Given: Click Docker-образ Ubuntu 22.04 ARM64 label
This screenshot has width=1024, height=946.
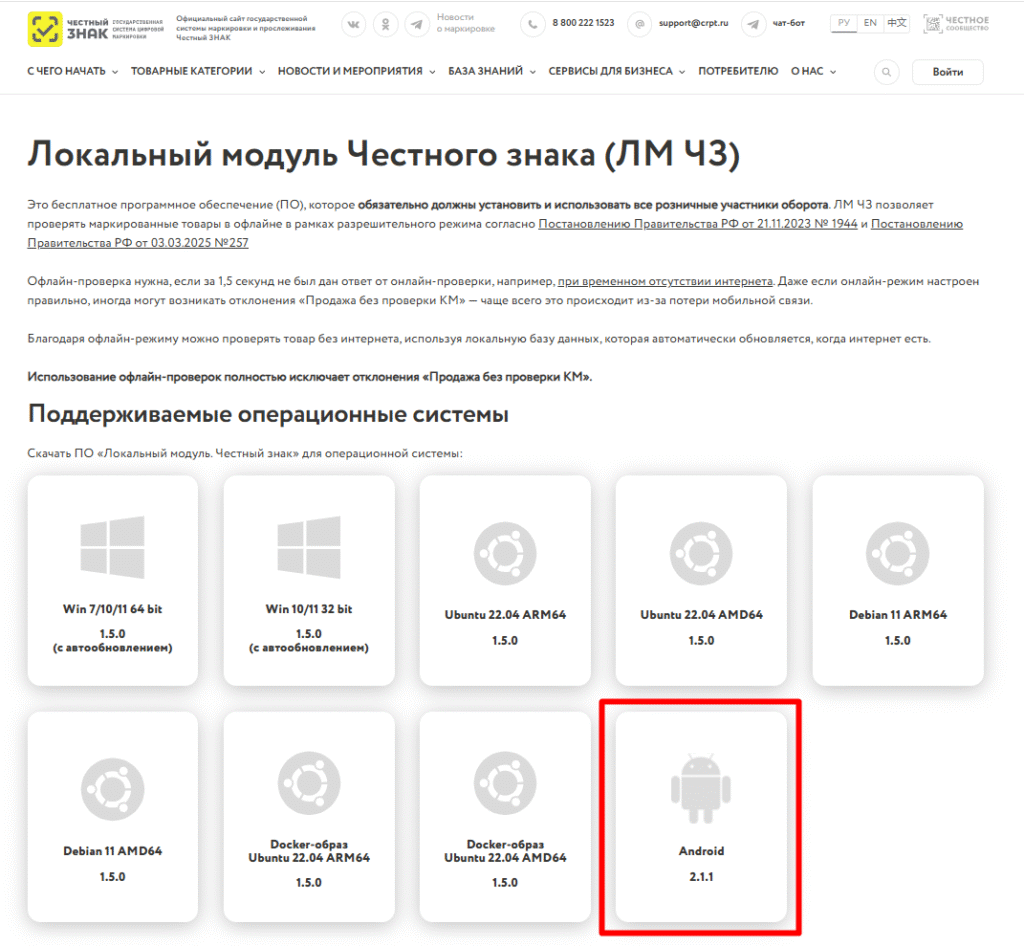Looking at the screenshot, I should click(x=309, y=851).
